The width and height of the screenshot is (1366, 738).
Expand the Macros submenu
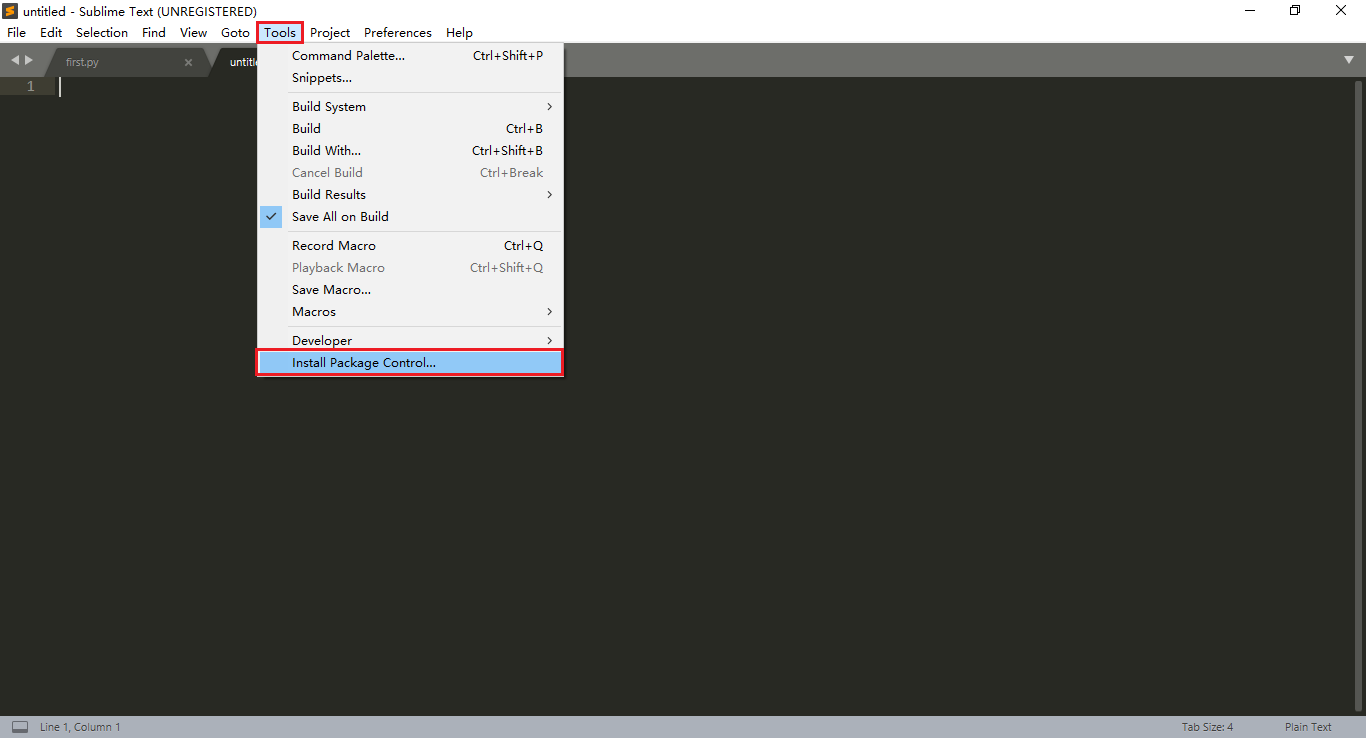[313, 311]
